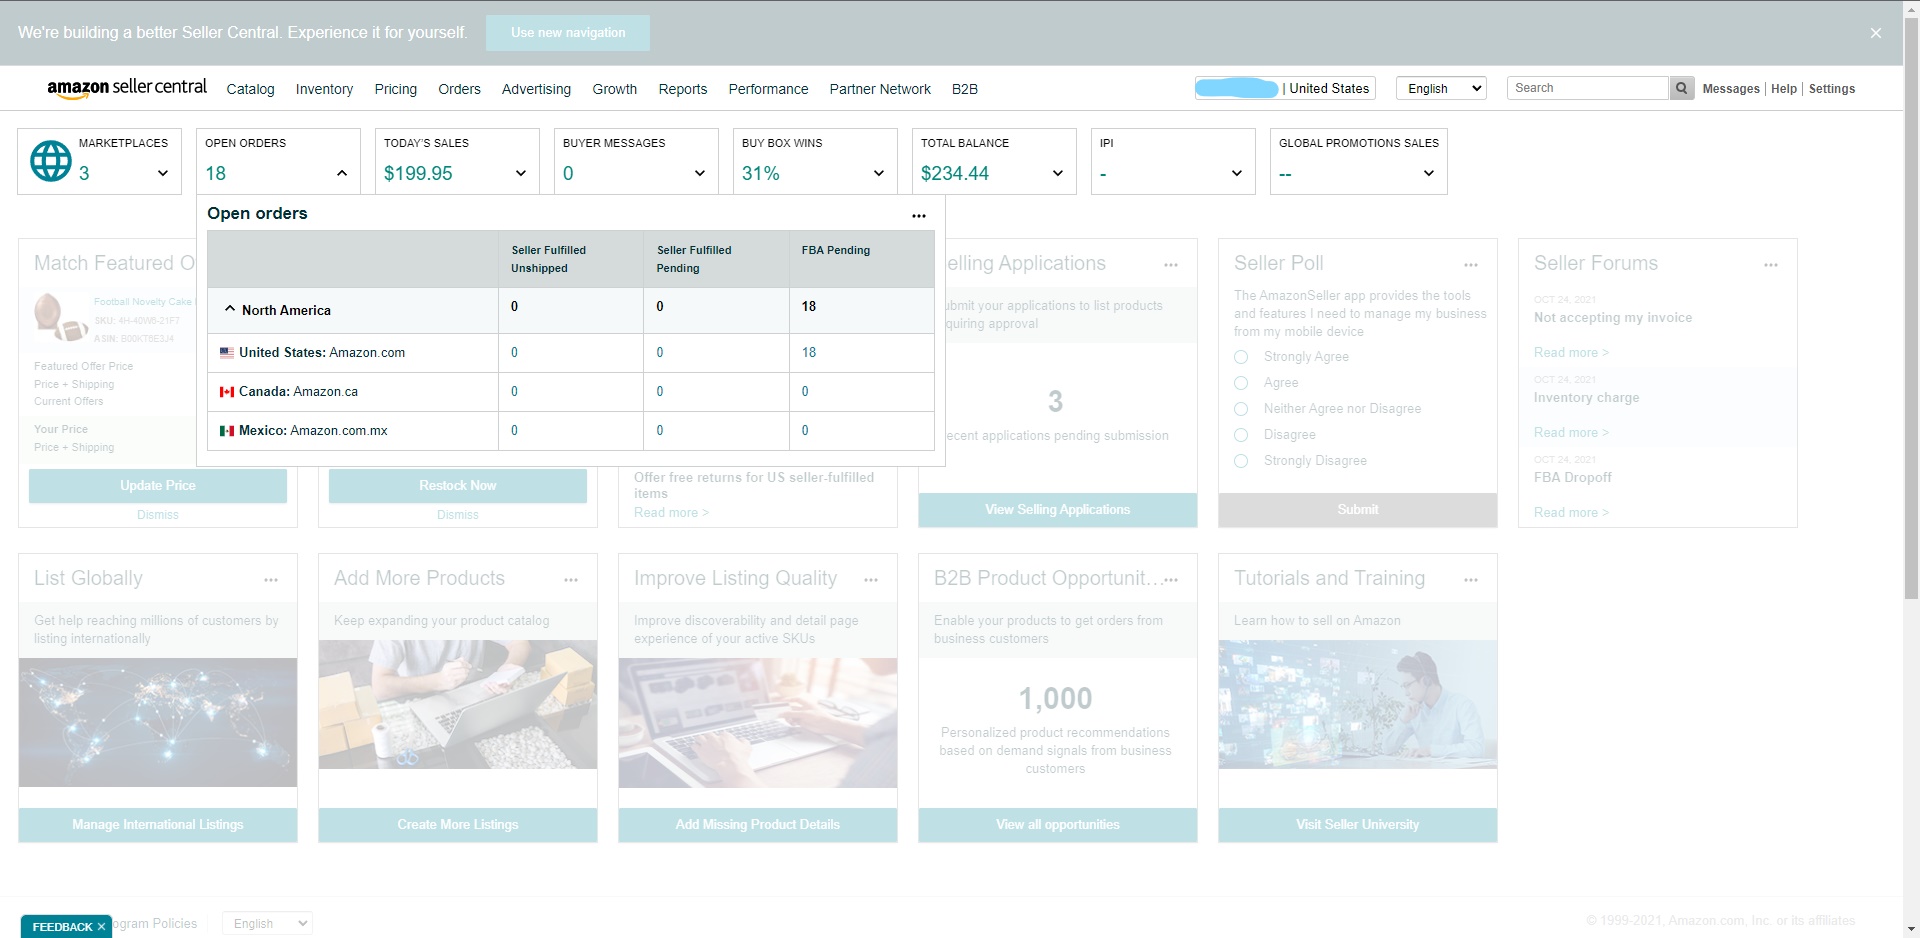Open the Help link
1920x938 pixels.
[x=1784, y=89]
